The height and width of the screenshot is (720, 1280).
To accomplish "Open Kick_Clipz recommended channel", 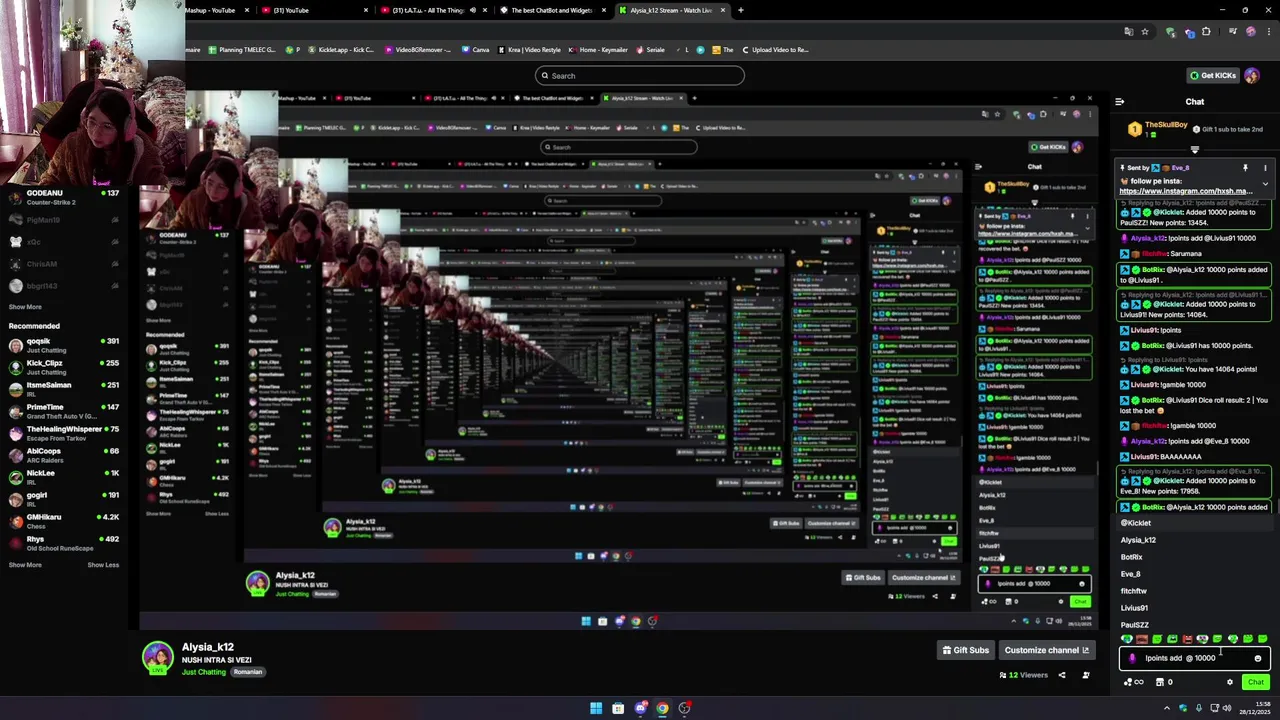I will (x=65, y=368).
